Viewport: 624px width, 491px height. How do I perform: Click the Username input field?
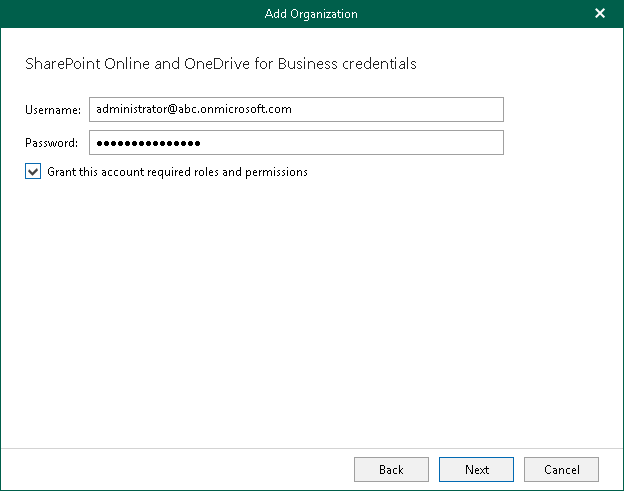[296, 109]
